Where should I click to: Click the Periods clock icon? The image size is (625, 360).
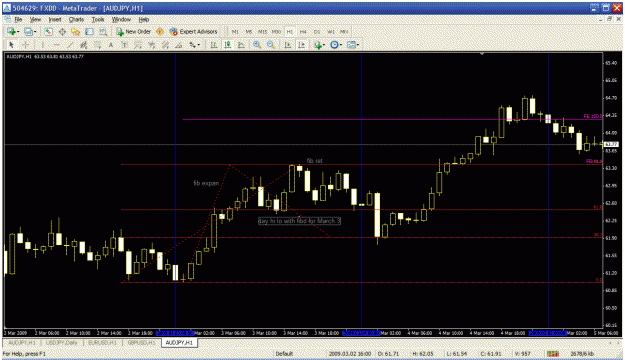334,45
